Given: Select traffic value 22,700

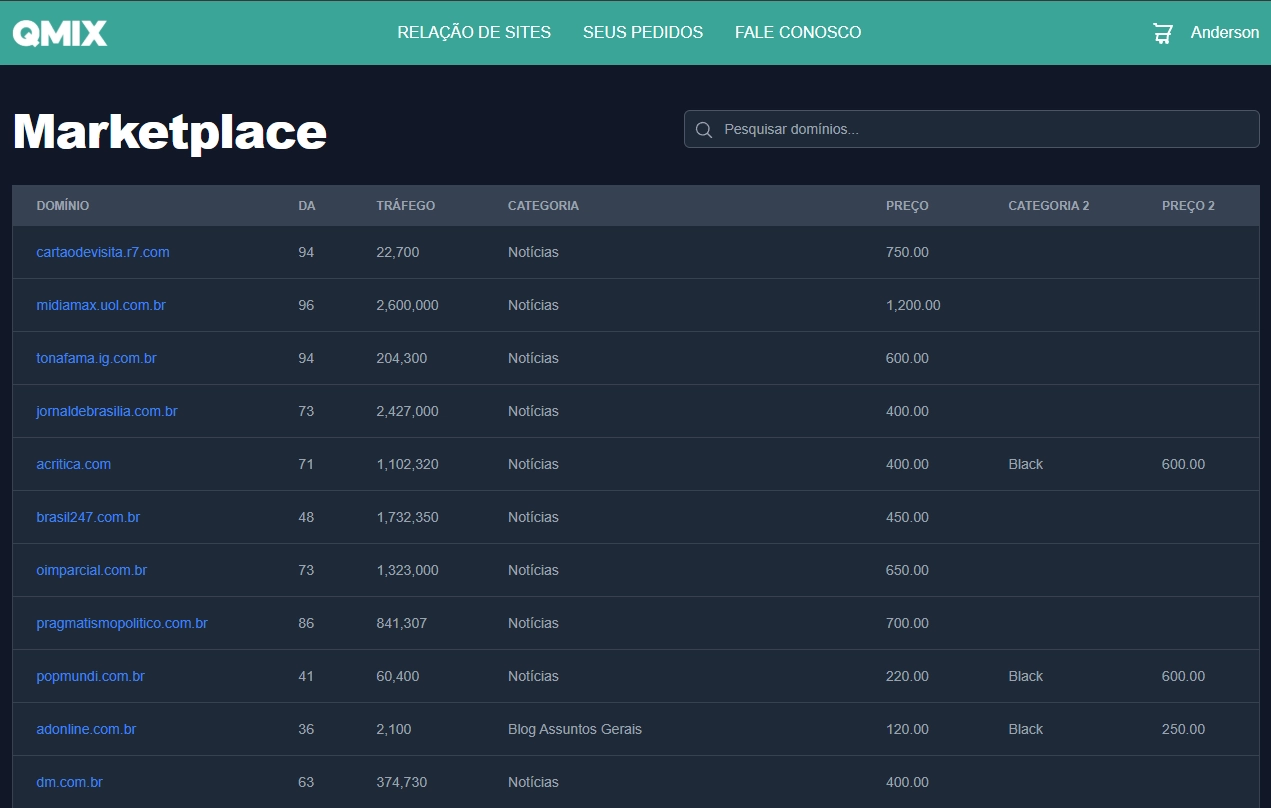Looking at the screenshot, I should pos(398,252).
